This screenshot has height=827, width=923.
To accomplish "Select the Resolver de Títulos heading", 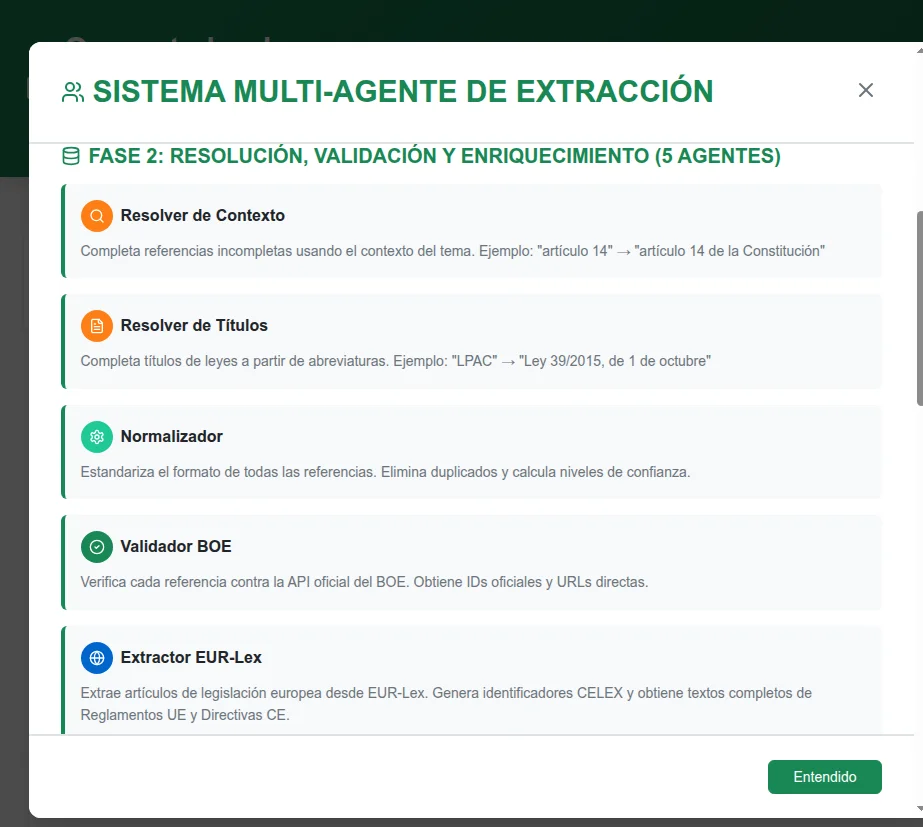I will [194, 326].
